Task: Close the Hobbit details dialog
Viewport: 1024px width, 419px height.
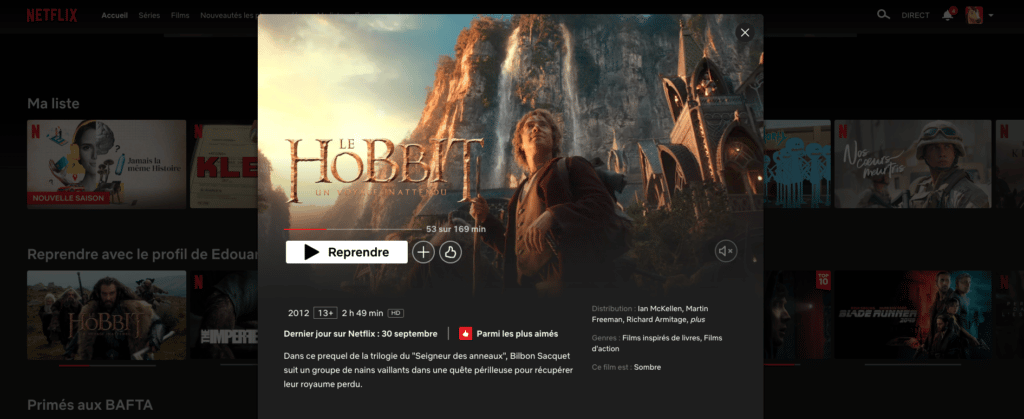Action: pos(744,33)
